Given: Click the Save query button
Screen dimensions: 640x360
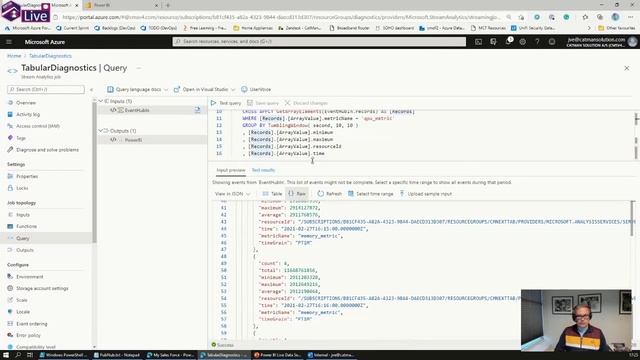Looking at the screenshot, I should (262, 103).
